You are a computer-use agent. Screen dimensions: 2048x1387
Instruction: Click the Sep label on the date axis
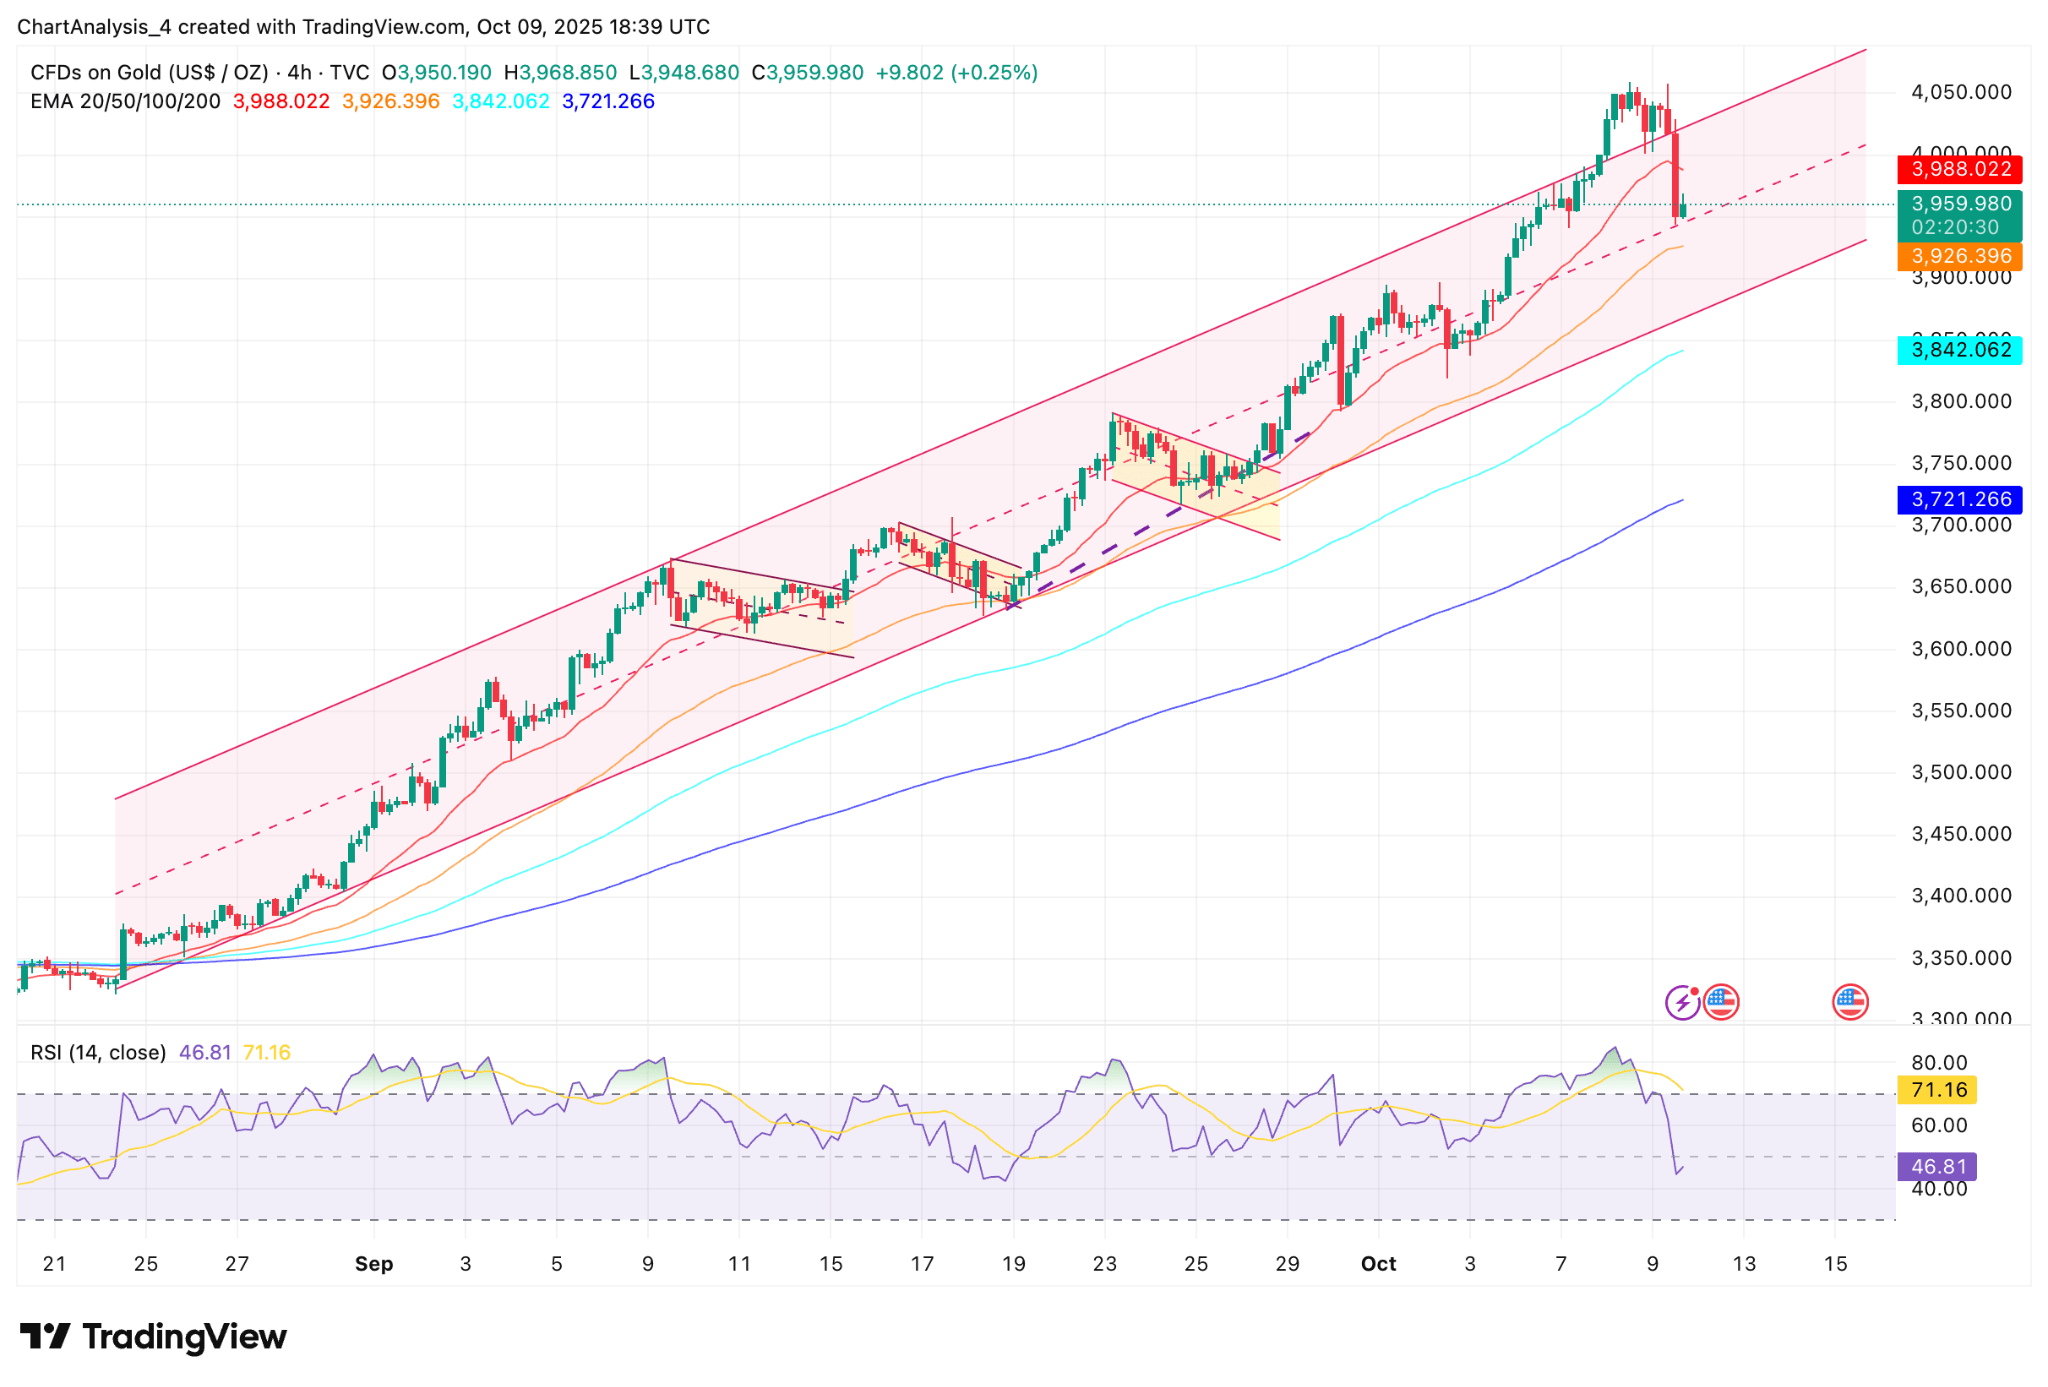coord(375,1263)
